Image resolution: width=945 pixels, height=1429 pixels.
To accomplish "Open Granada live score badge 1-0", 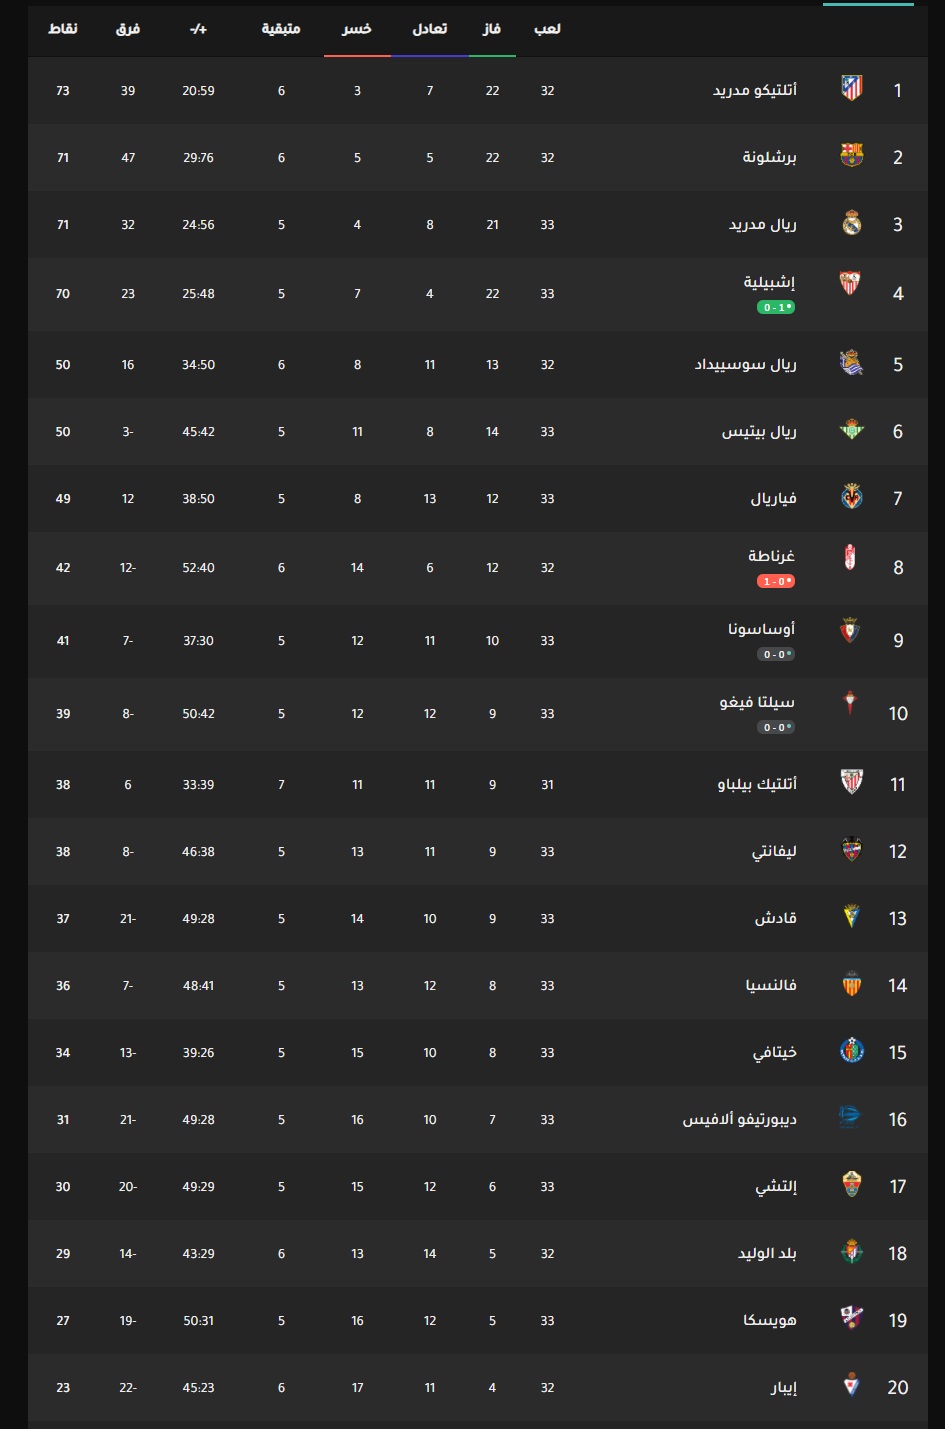I will coord(776,581).
